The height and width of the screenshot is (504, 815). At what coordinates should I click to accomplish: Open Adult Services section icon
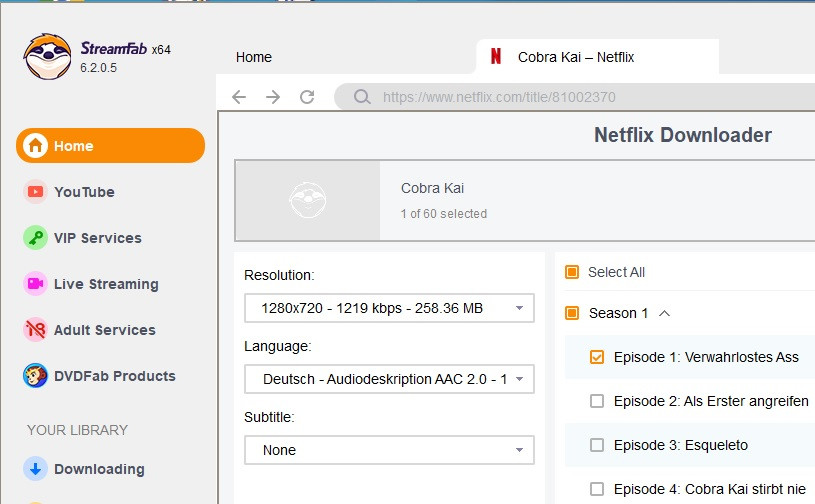(36, 330)
